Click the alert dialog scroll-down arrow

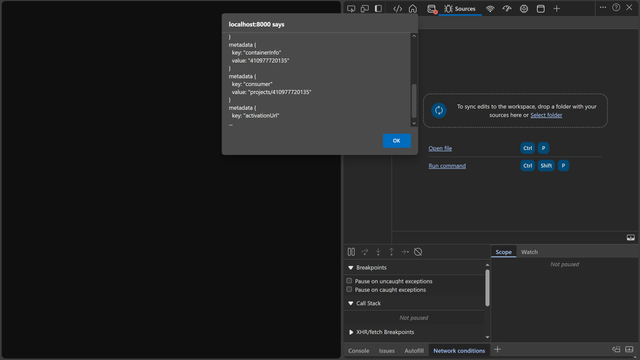[x=414, y=123]
